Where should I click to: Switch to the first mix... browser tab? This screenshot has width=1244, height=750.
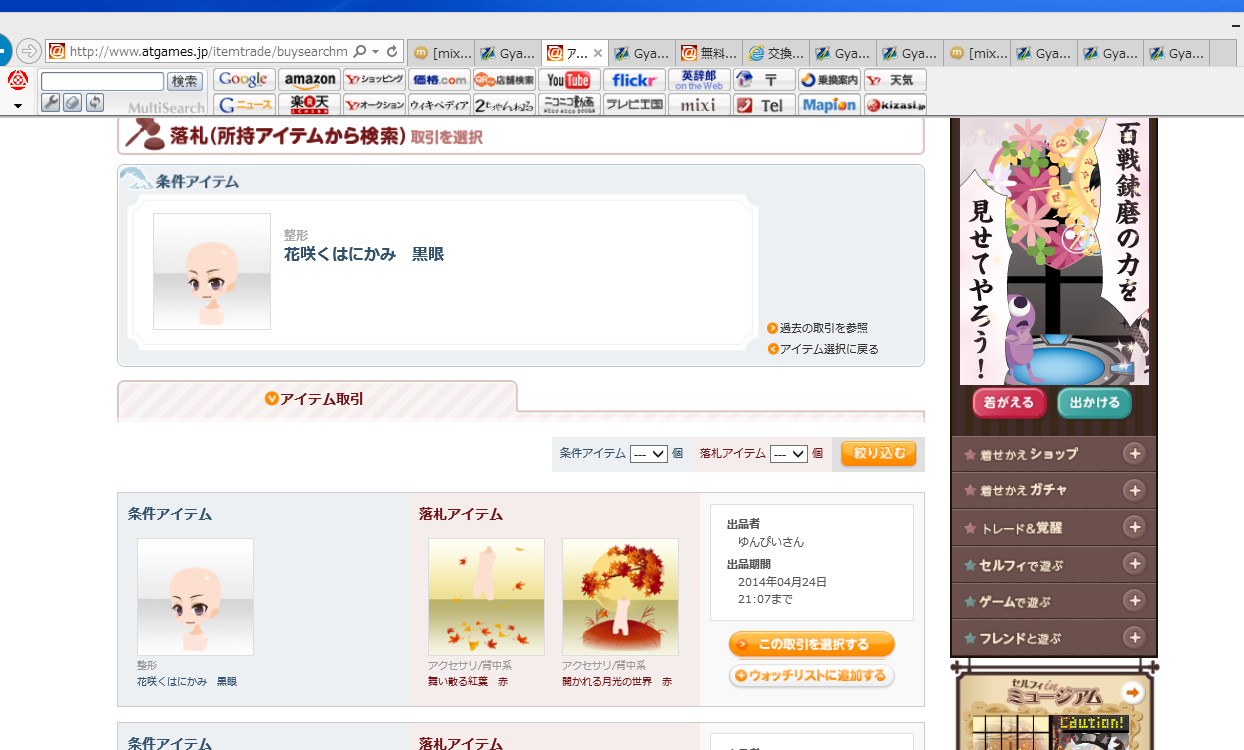pos(441,53)
